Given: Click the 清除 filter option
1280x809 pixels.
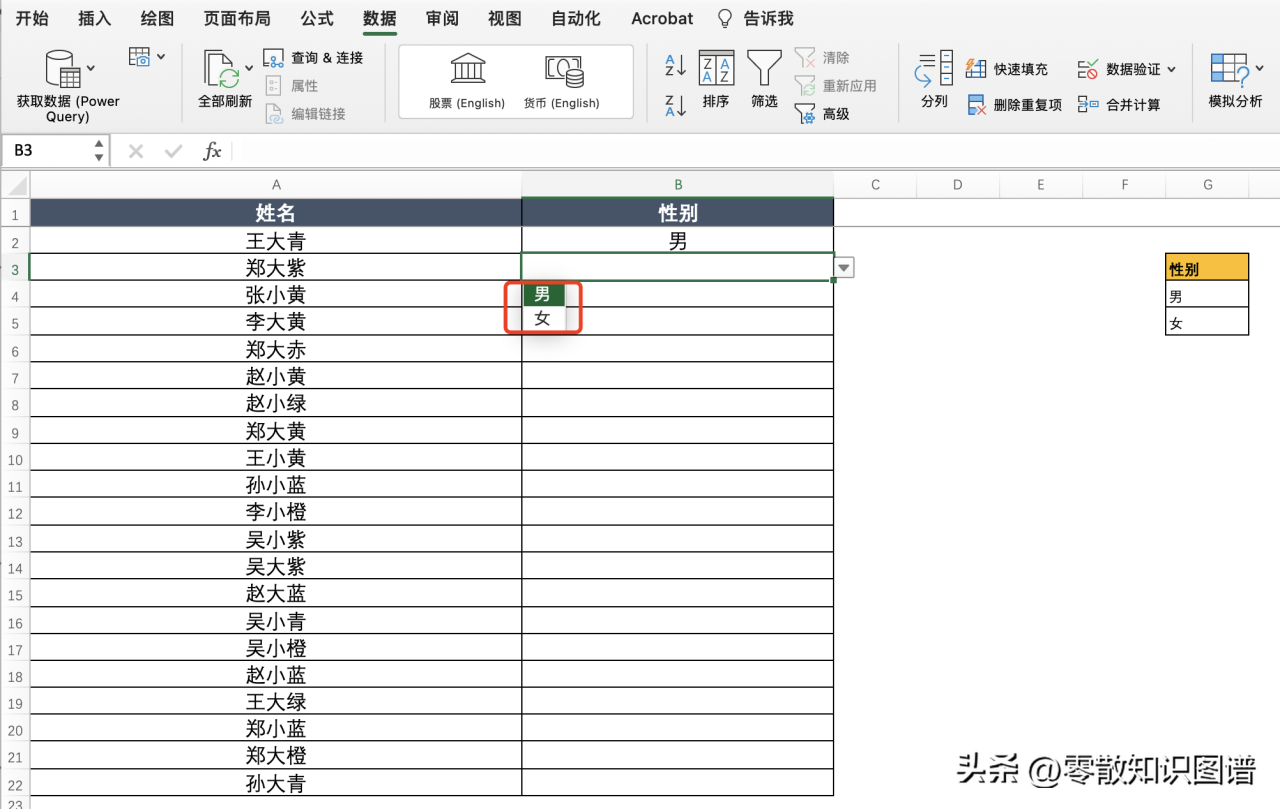Looking at the screenshot, I should pos(822,58).
